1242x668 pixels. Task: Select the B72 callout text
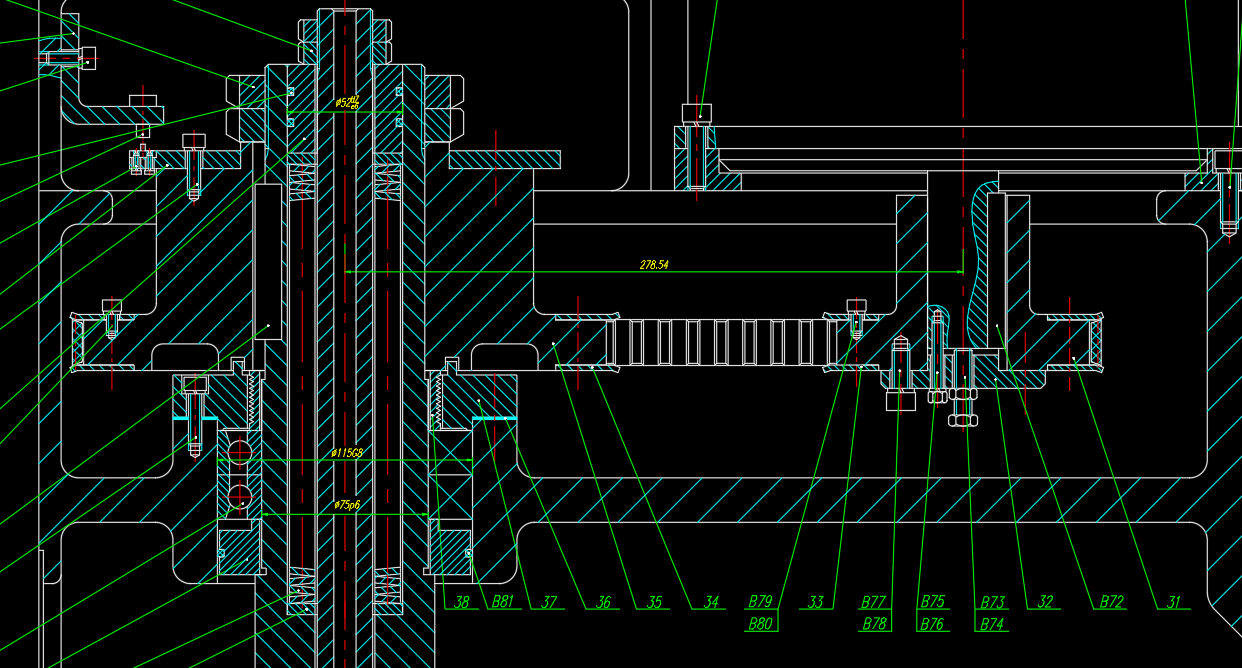click(x=1111, y=602)
